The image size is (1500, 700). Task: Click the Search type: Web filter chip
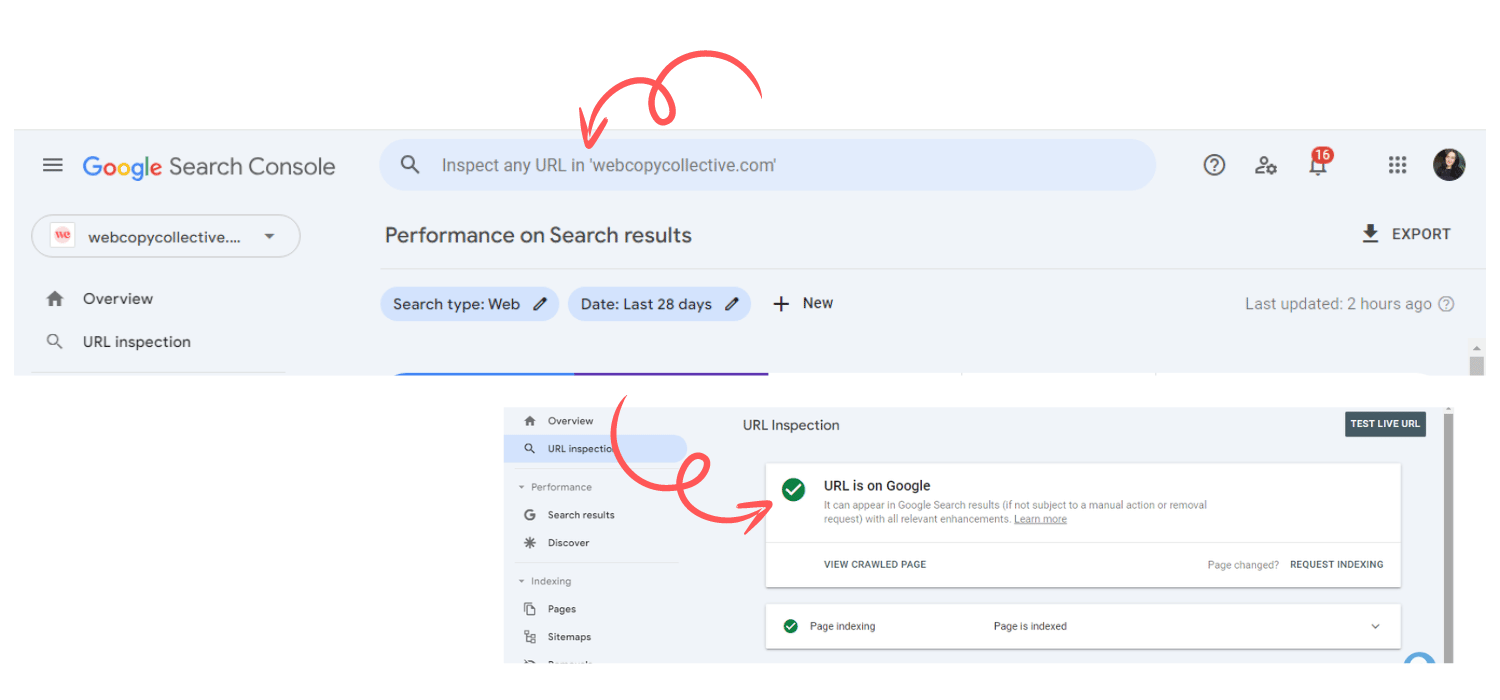click(469, 304)
